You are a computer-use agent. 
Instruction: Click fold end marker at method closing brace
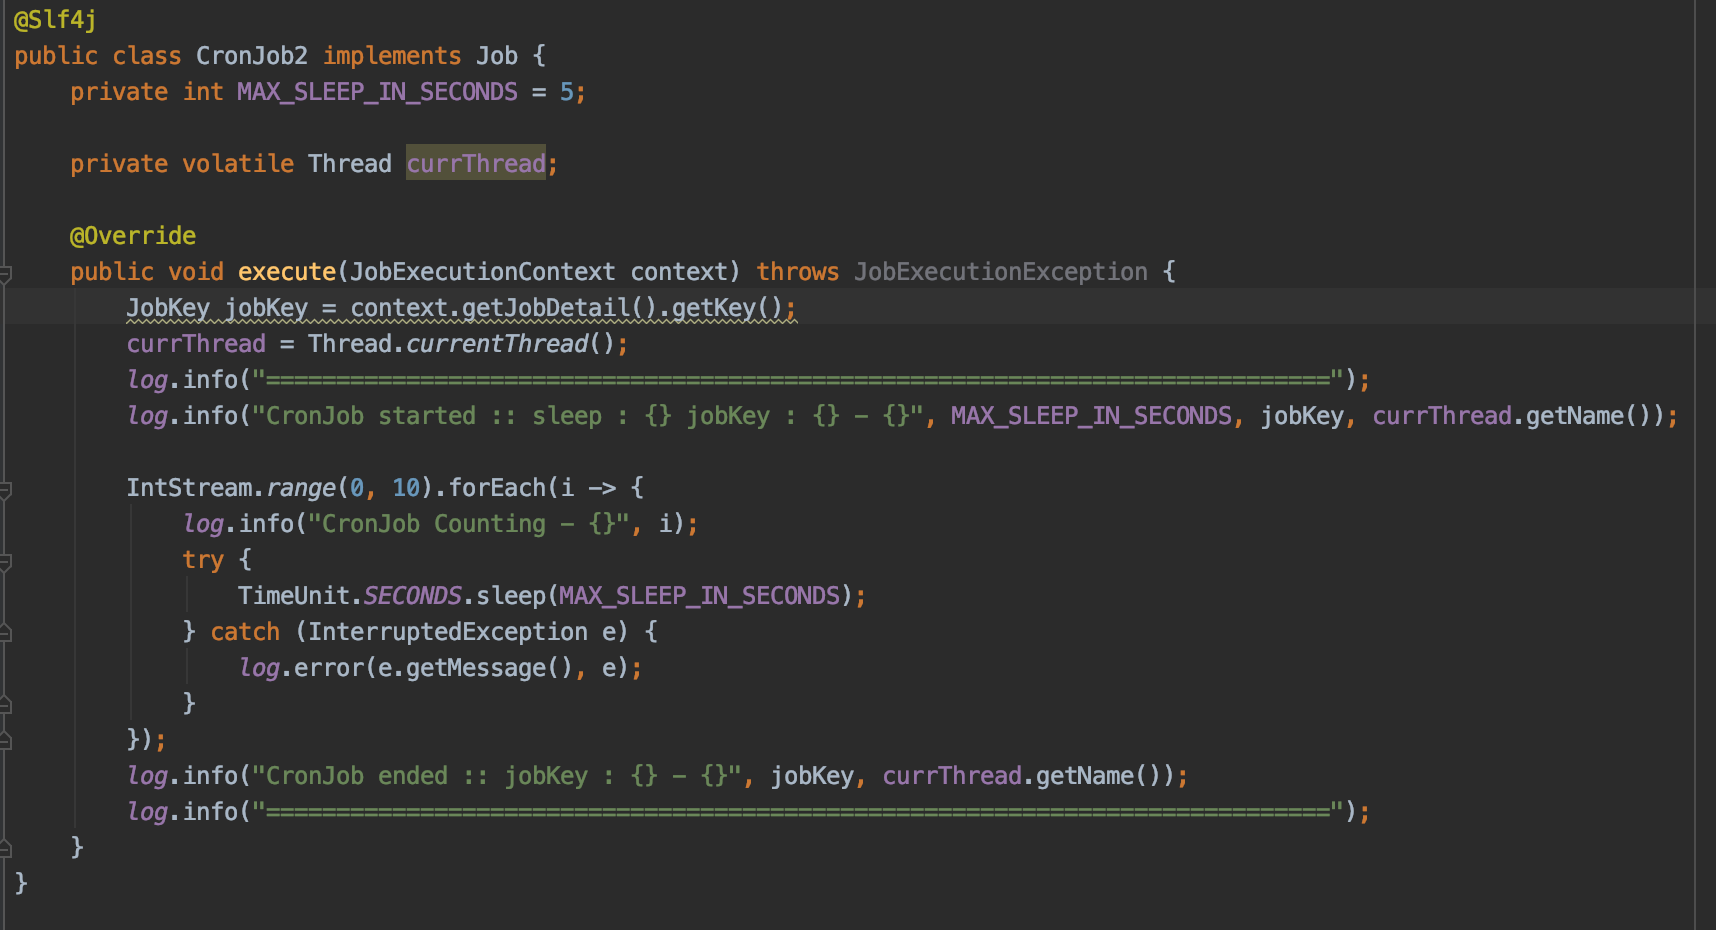(5, 848)
